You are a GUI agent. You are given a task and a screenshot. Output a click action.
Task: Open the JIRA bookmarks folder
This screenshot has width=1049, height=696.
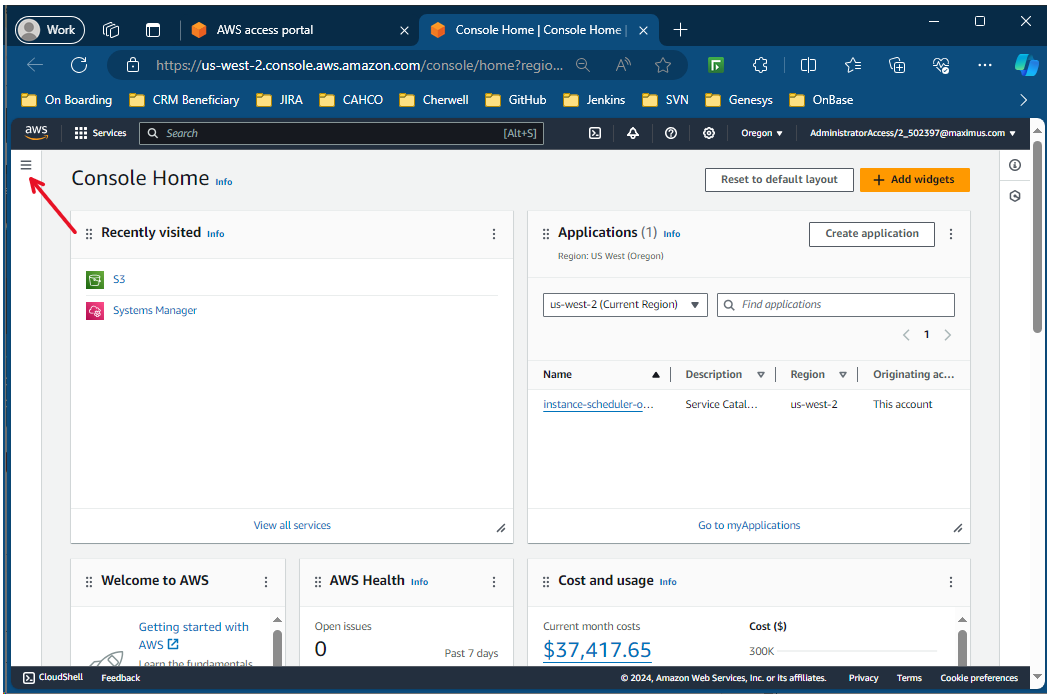[x=280, y=100]
